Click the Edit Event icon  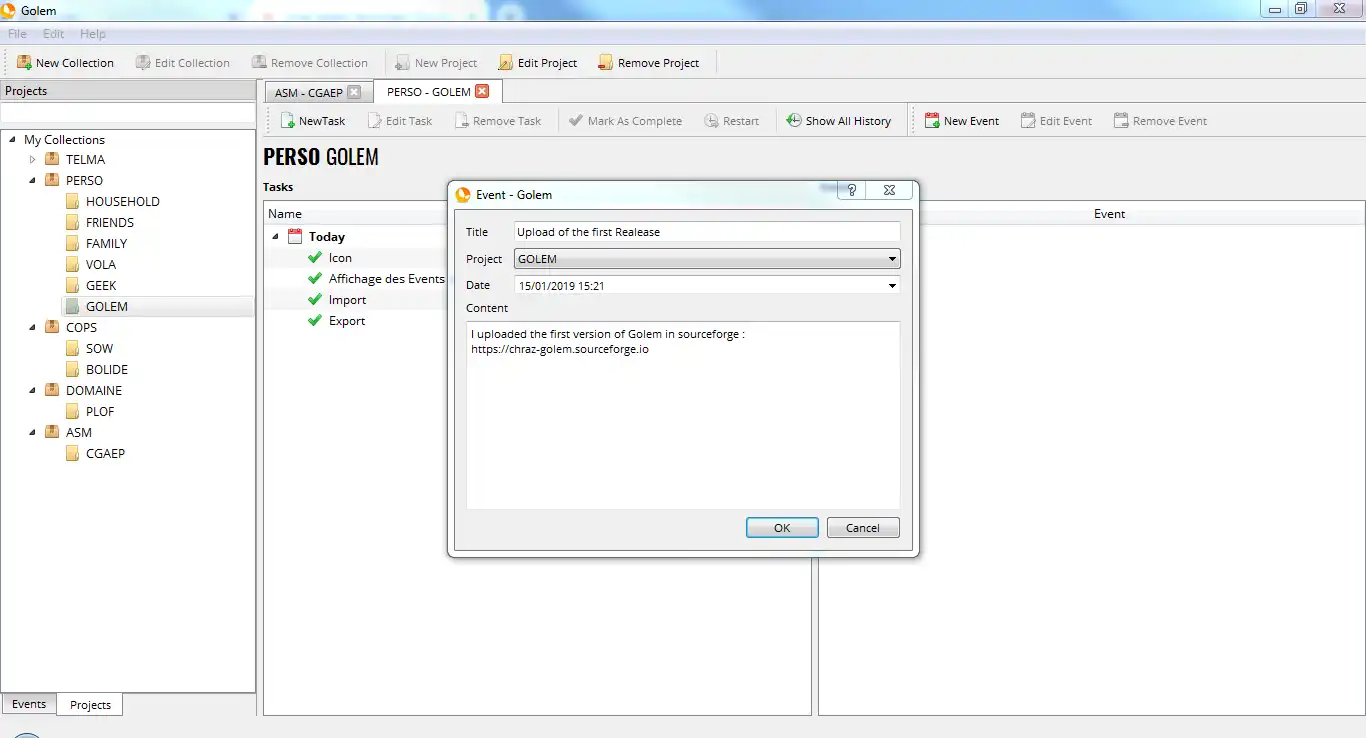tap(1028, 121)
